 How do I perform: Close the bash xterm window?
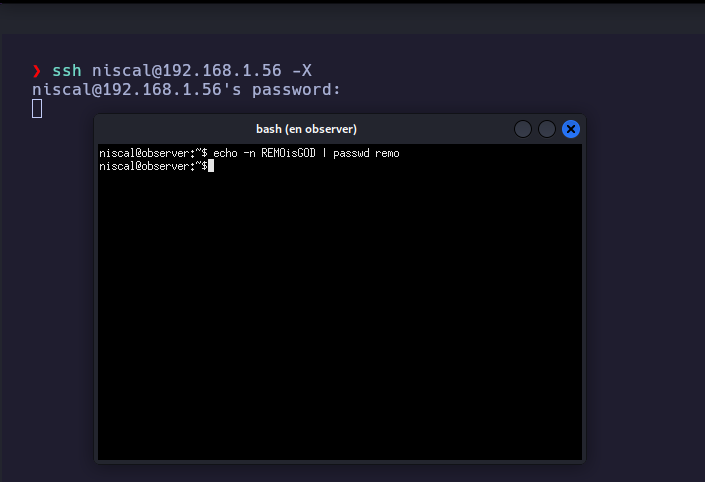tap(571, 129)
